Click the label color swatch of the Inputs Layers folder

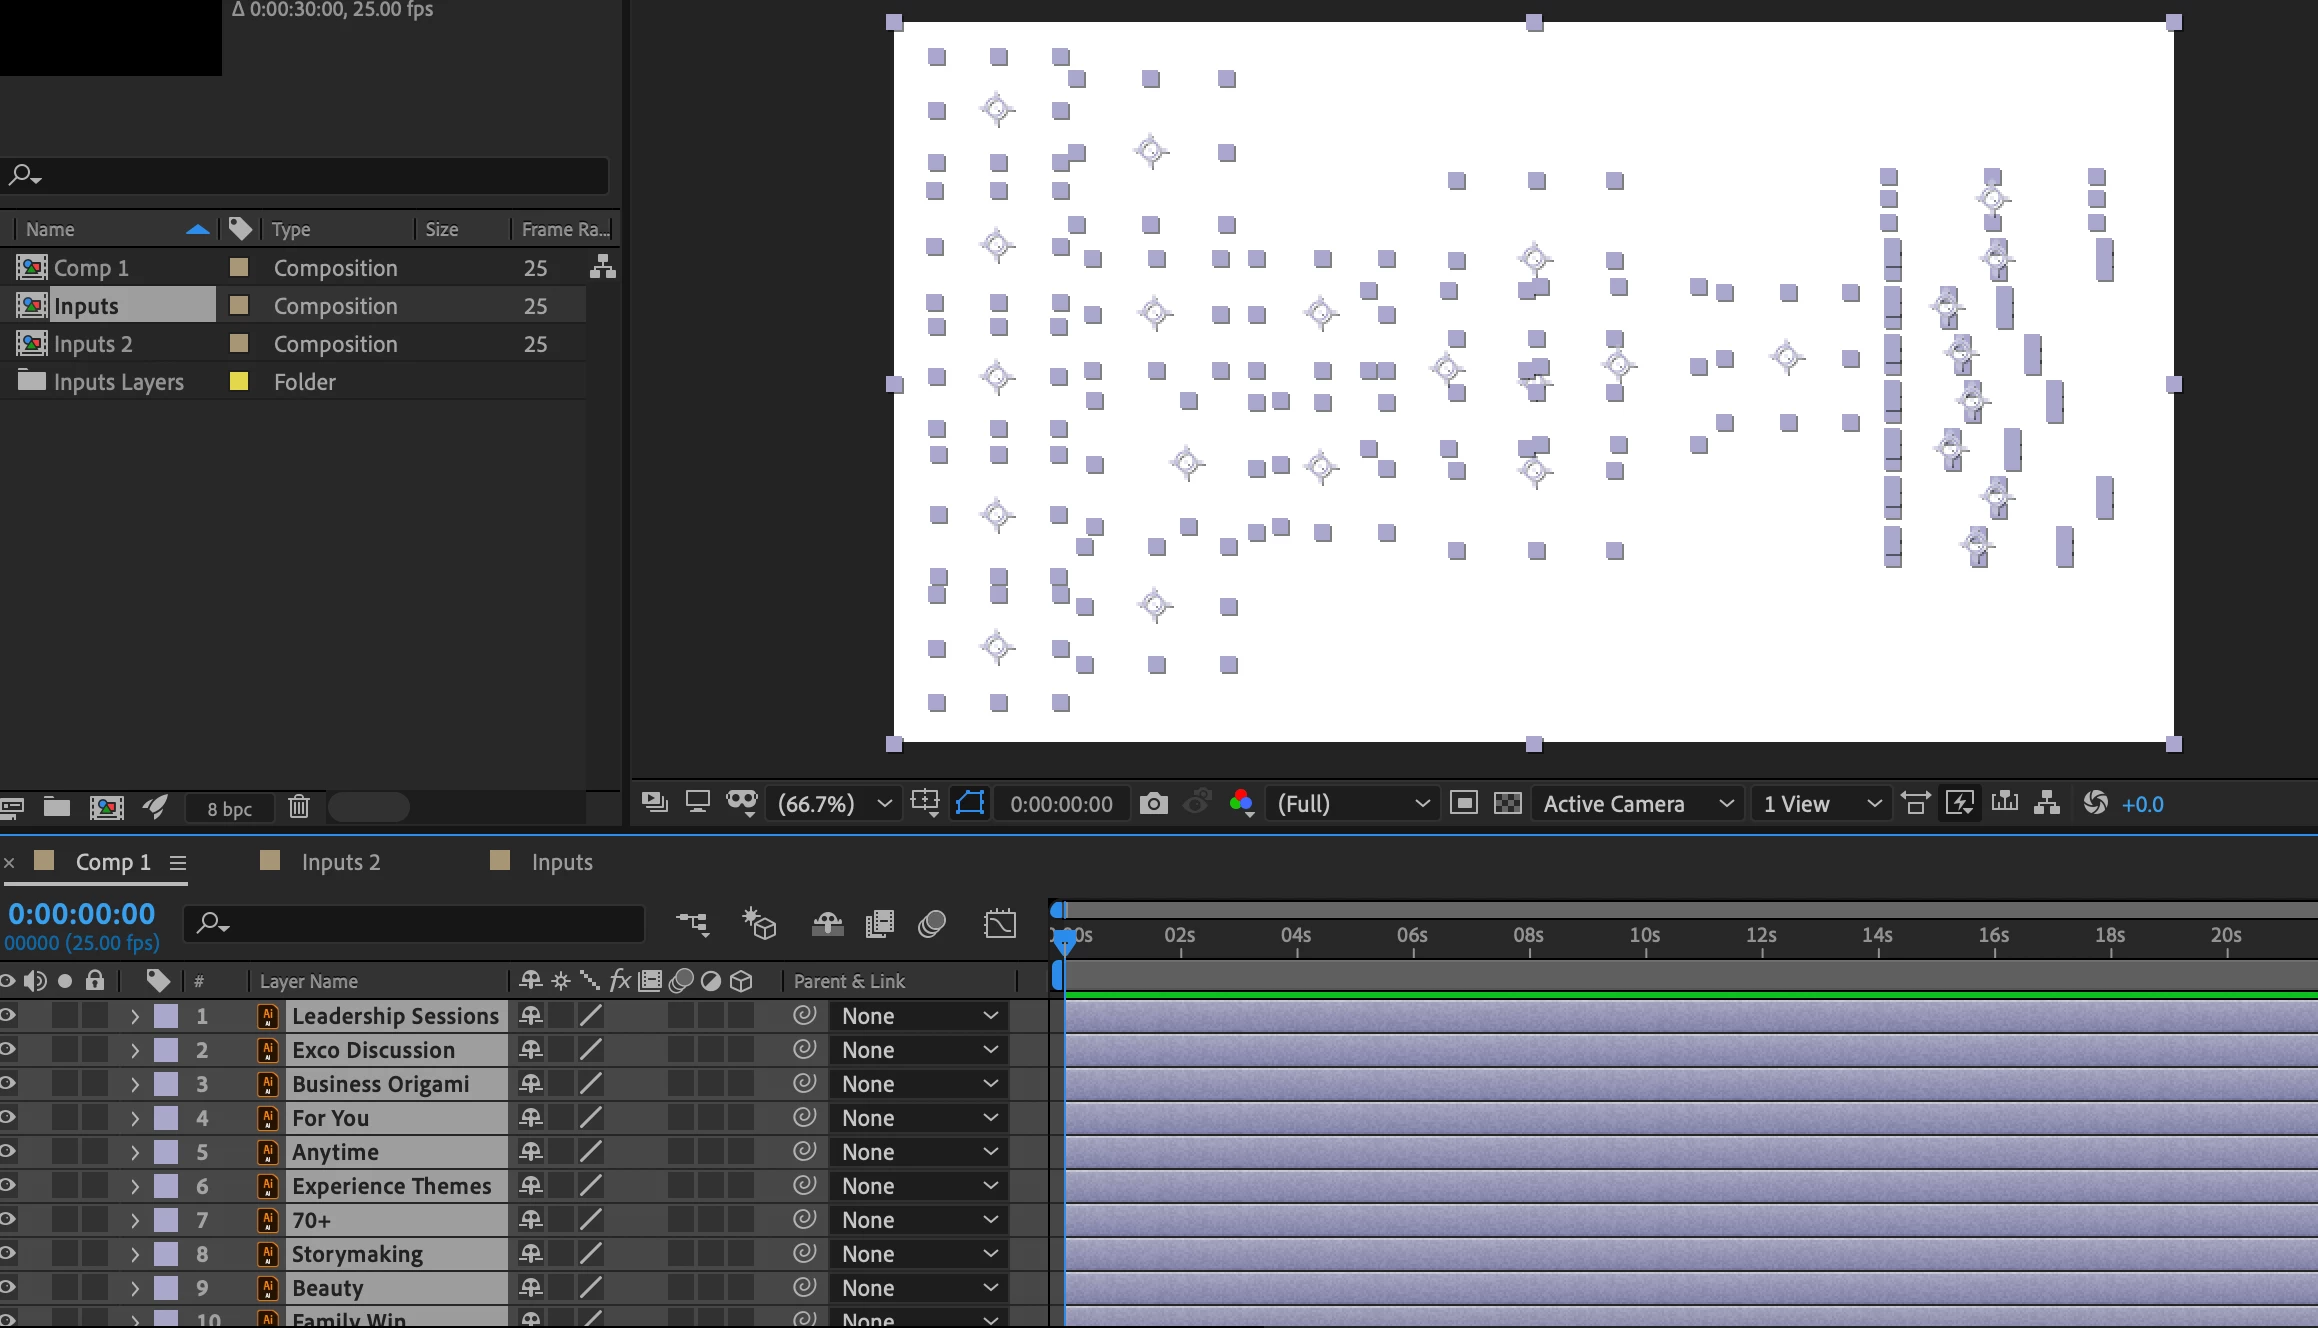pos(239,381)
